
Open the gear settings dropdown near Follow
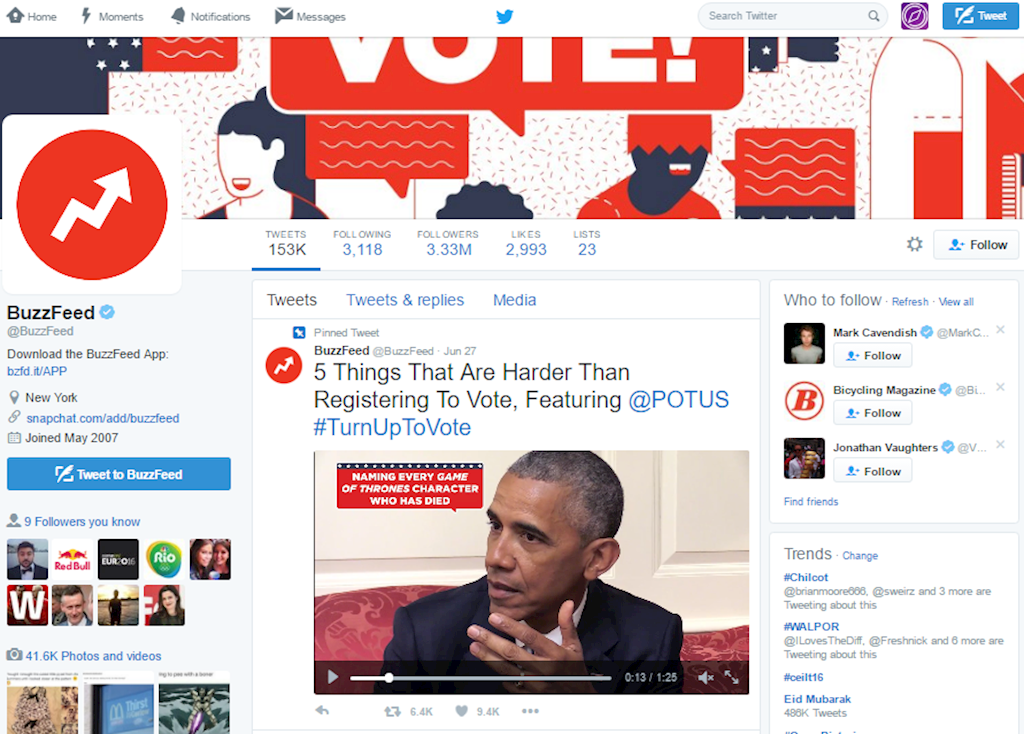(x=914, y=245)
